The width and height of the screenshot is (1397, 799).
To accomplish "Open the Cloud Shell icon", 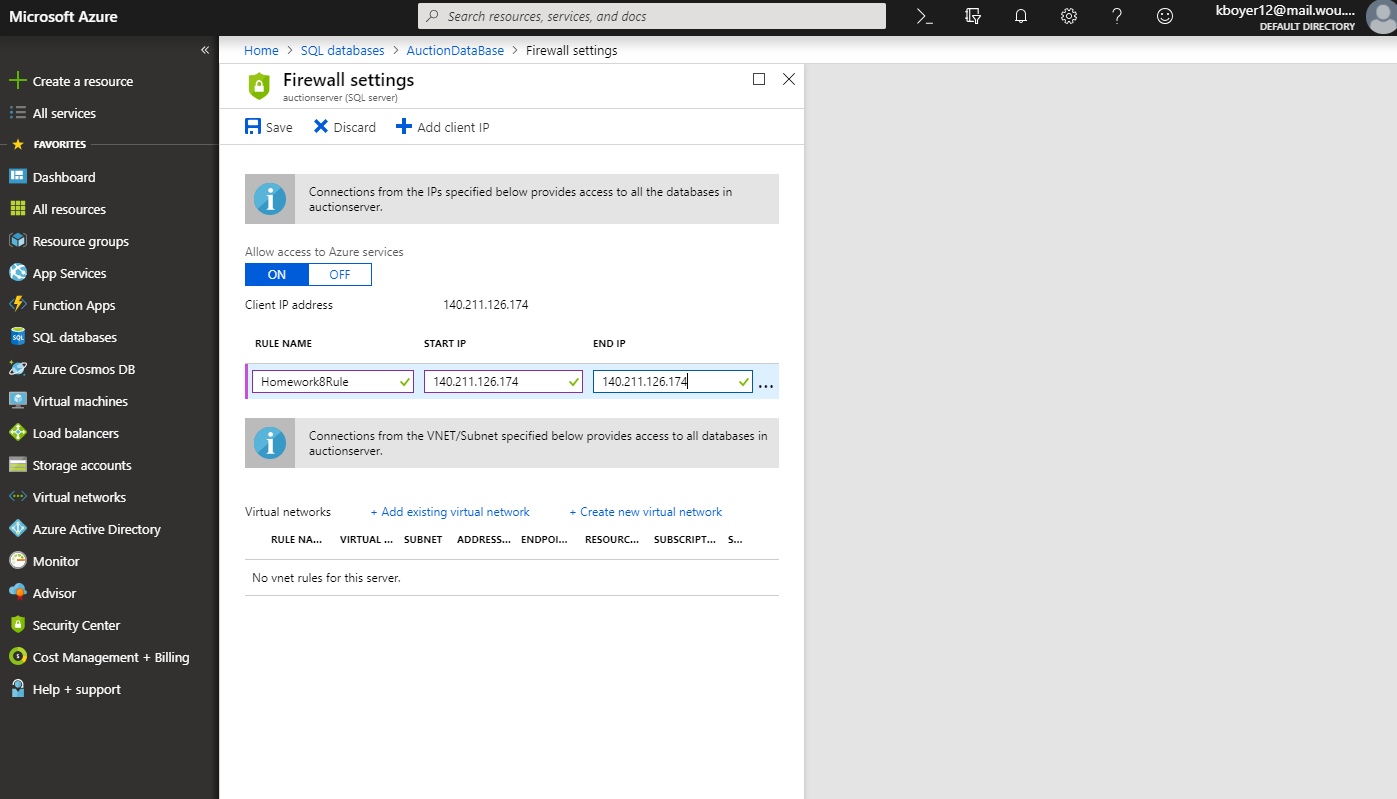I will (925, 16).
